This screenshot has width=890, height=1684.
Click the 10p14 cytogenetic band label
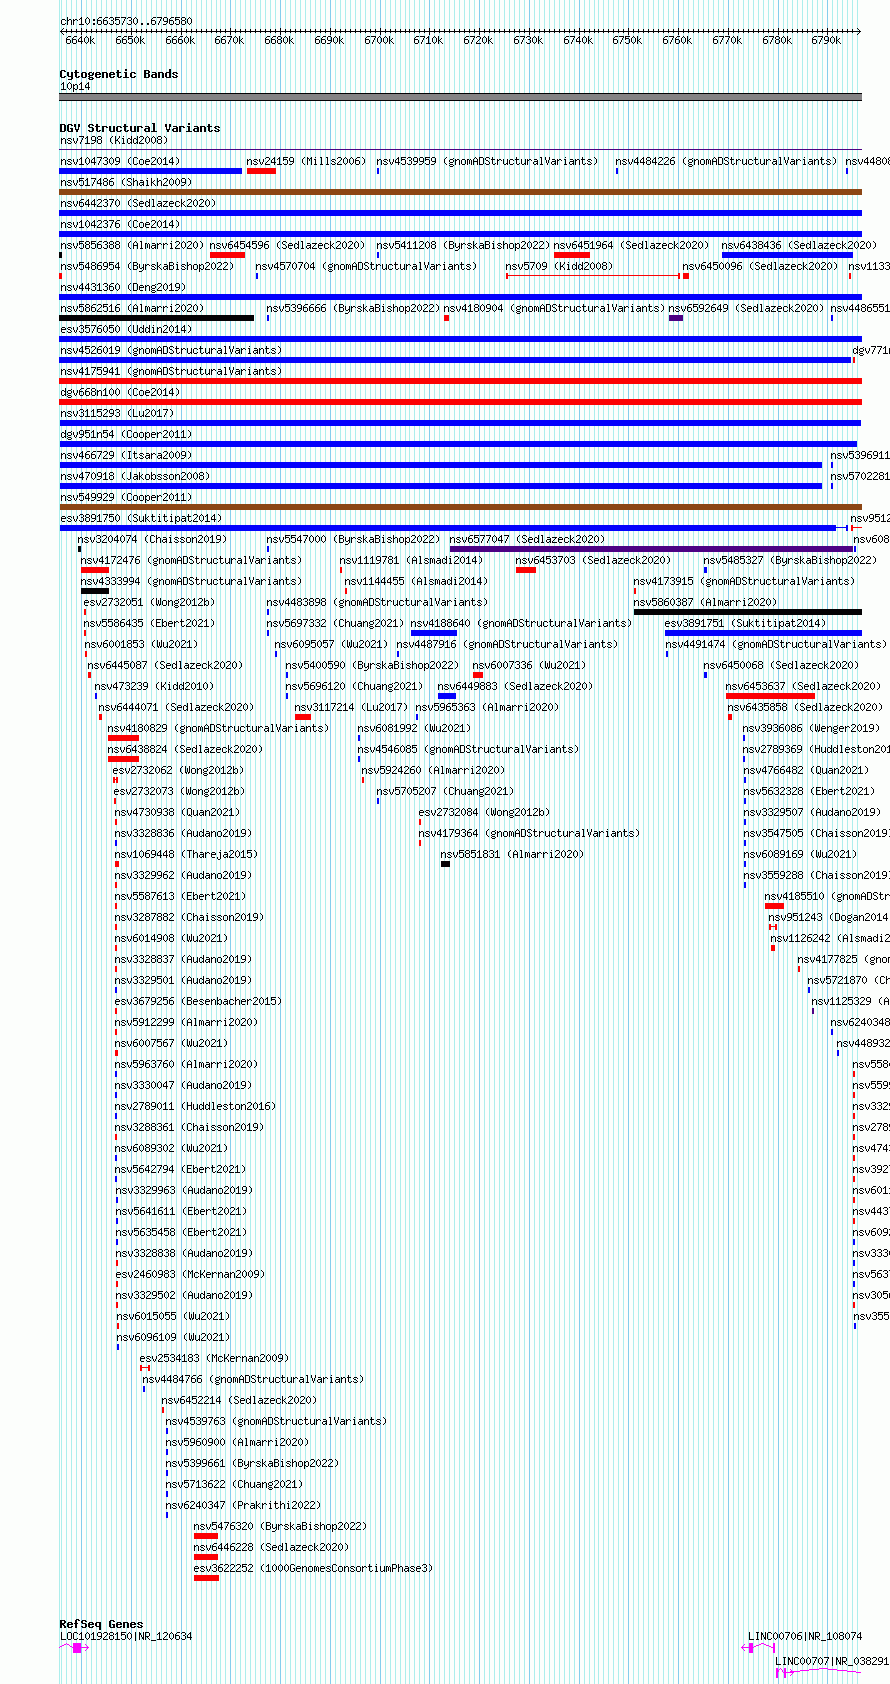click(75, 86)
